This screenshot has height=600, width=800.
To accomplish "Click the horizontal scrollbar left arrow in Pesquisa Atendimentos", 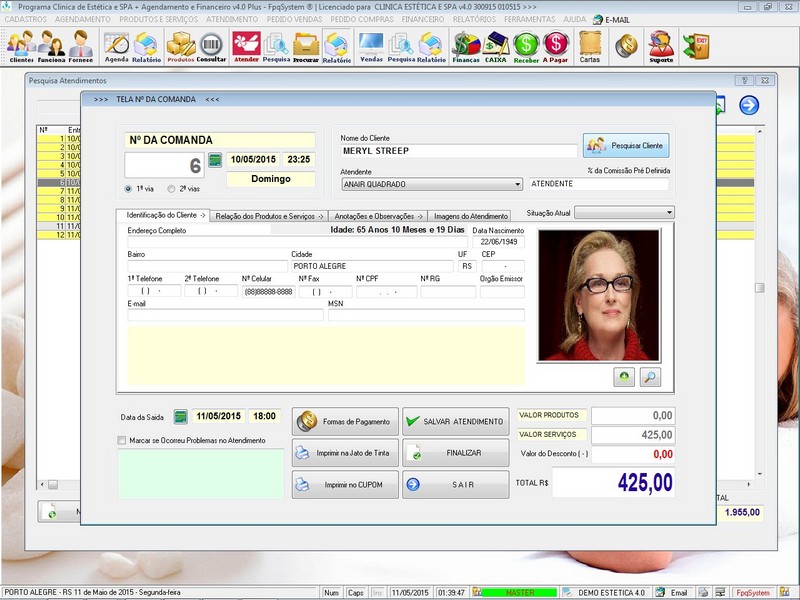I will coord(42,485).
